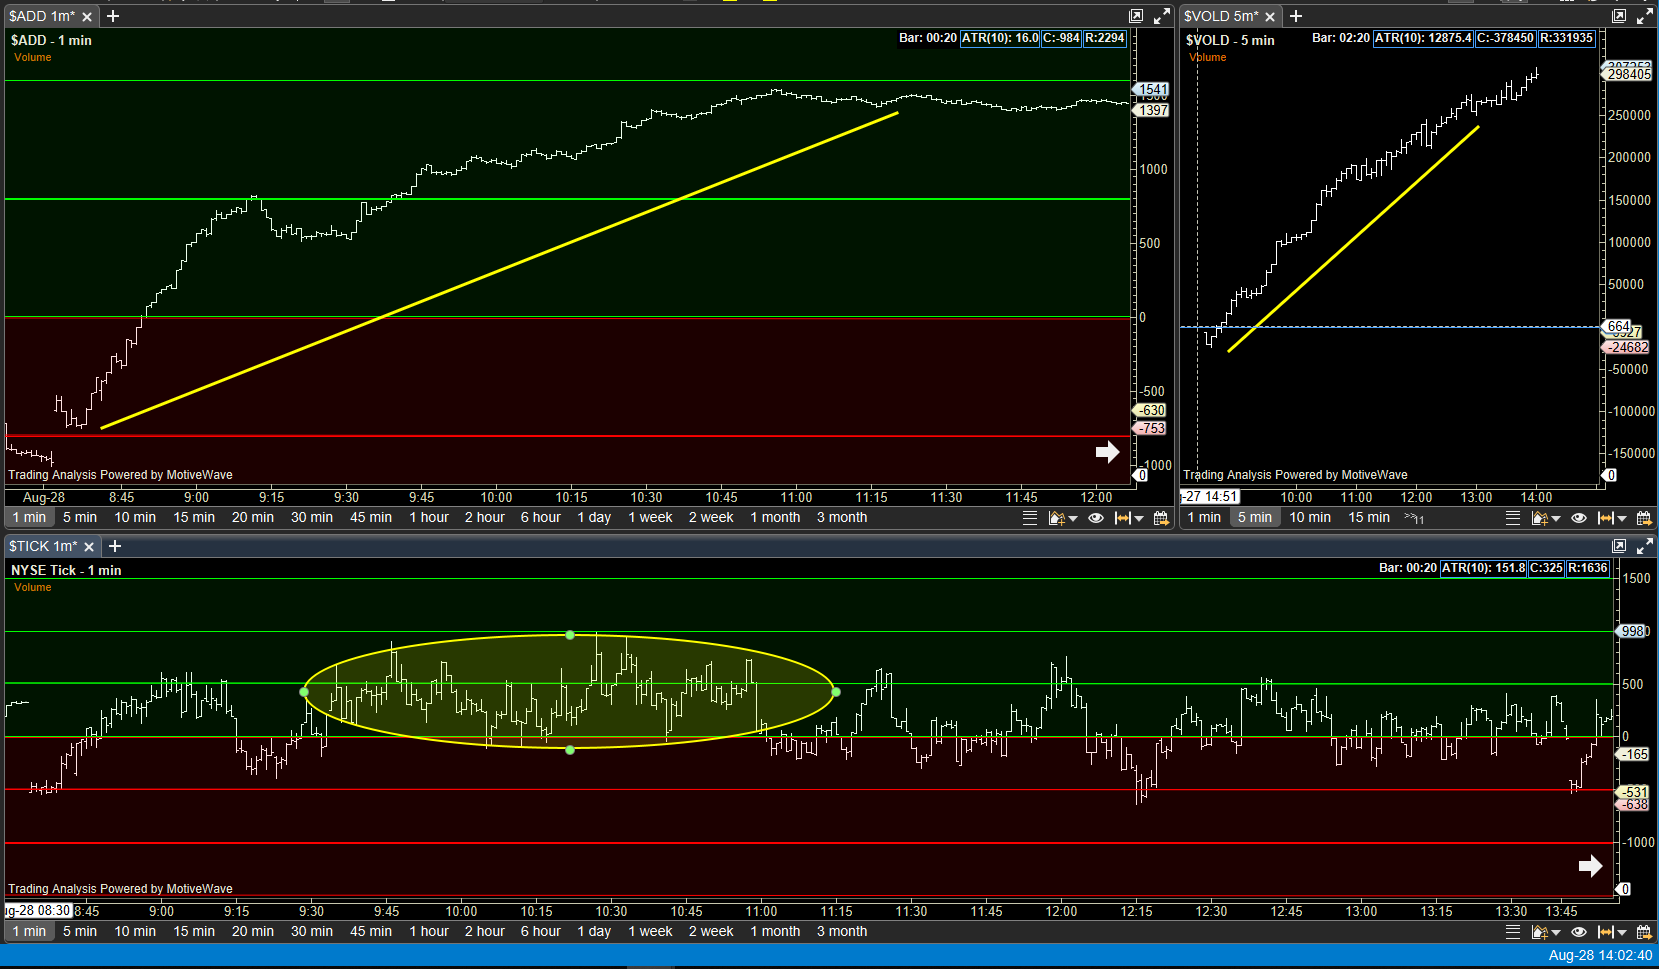The image size is (1659, 969).
Task: Set $ADD chart to 1 hour bars
Action: (x=429, y=518)
